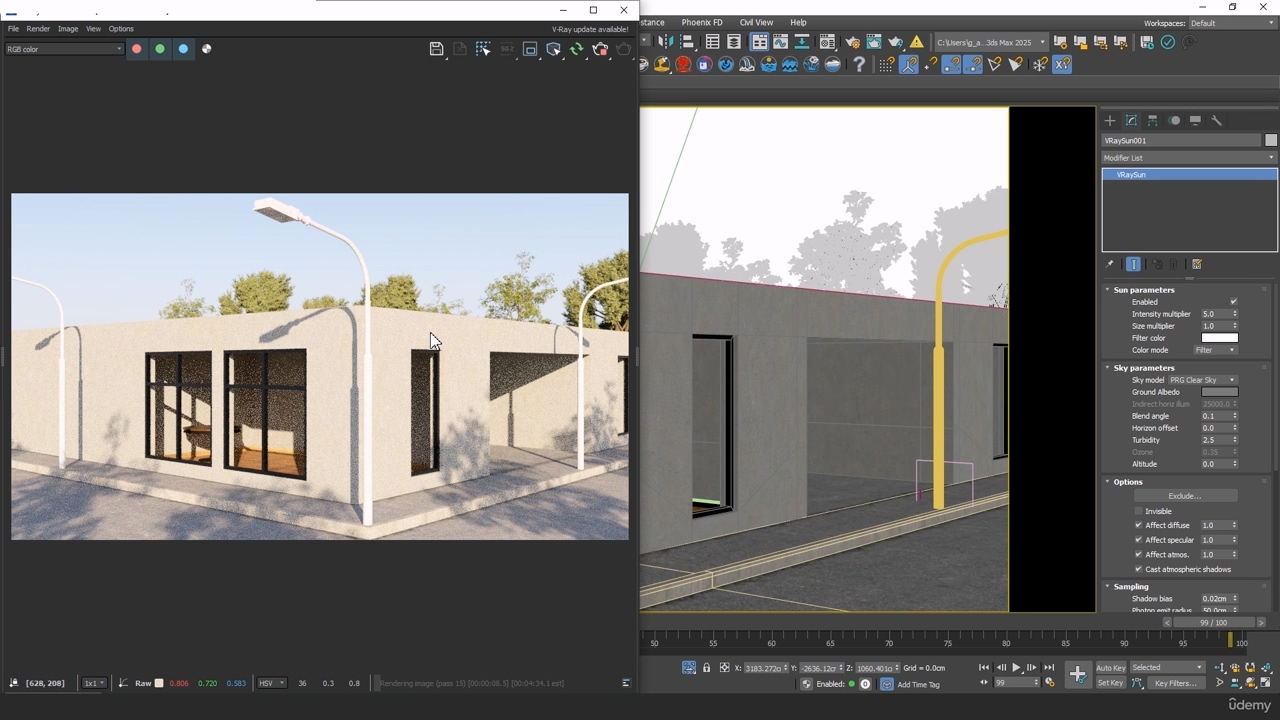Click the save image icon in V-Ray frame buffer
1280x720 pixels.
point(436,49)
